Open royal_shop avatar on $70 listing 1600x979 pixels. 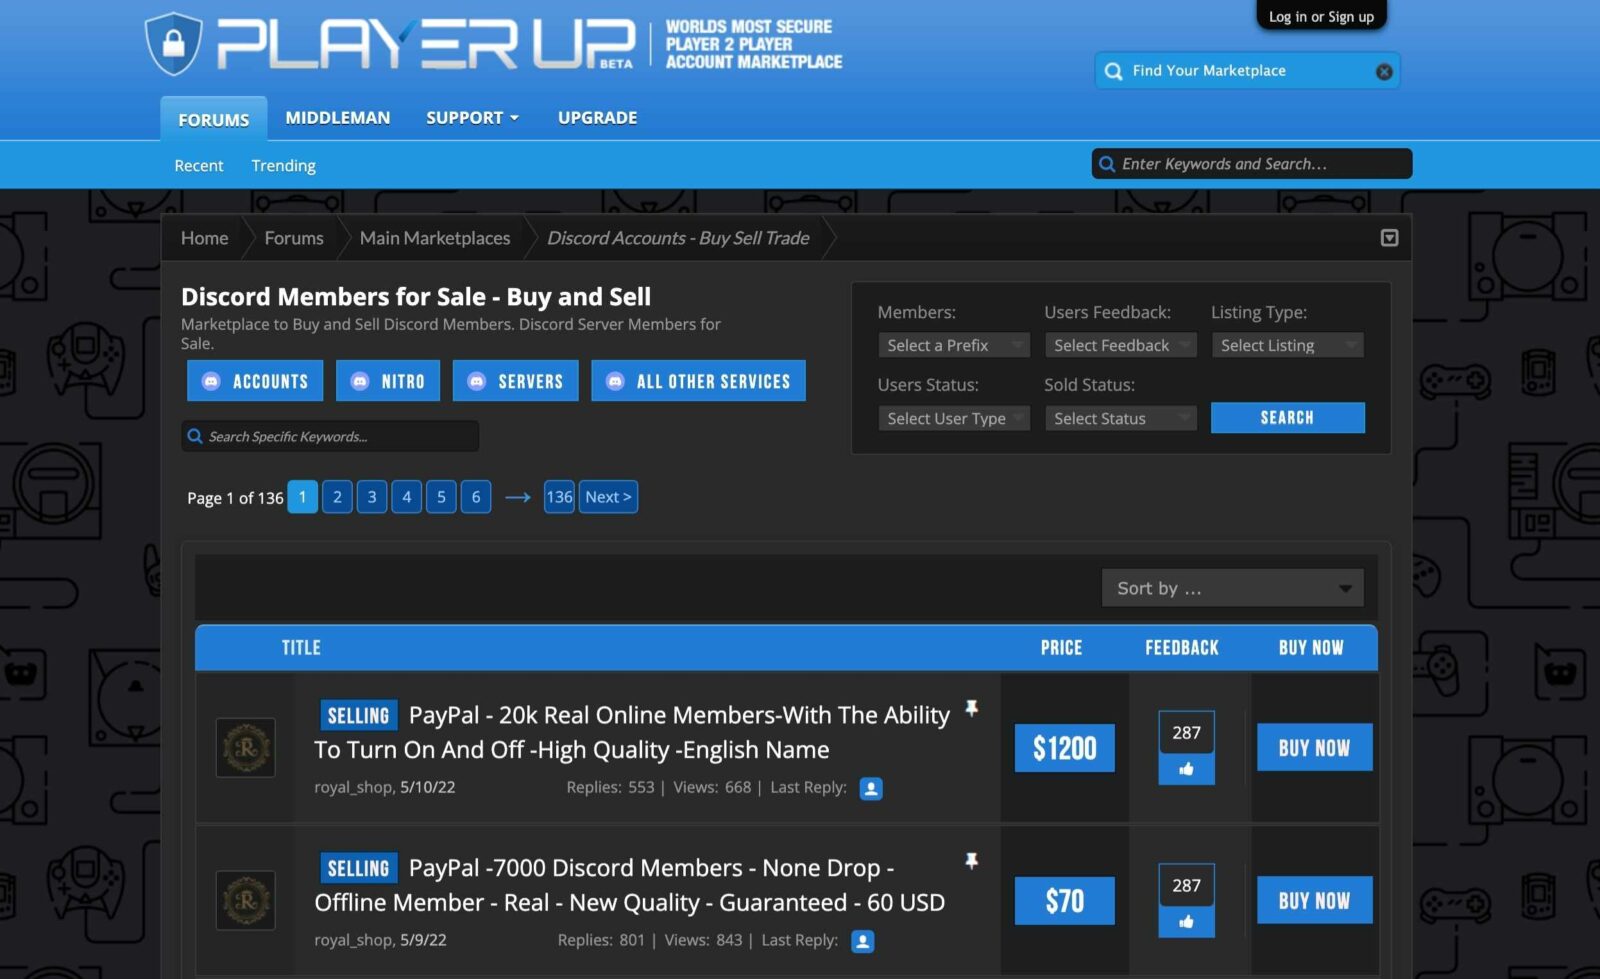[x=246, y=900]
